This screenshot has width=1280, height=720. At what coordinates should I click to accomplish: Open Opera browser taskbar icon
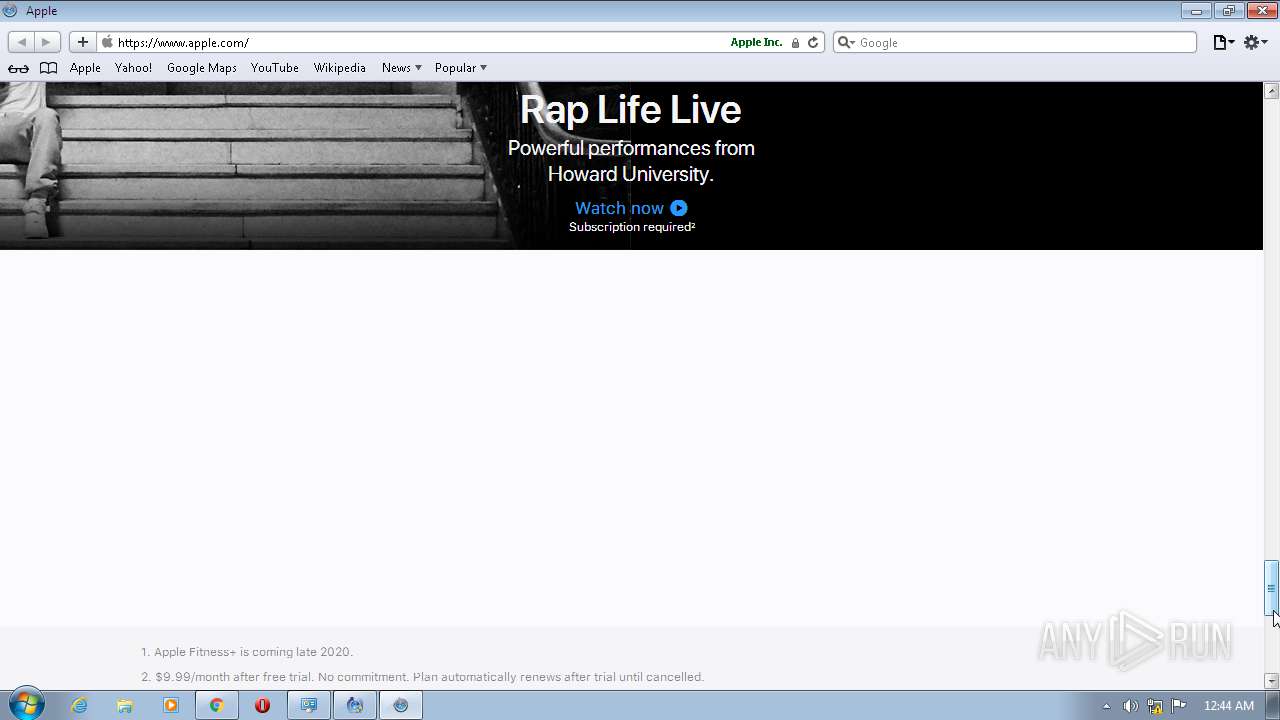point(262,705)
